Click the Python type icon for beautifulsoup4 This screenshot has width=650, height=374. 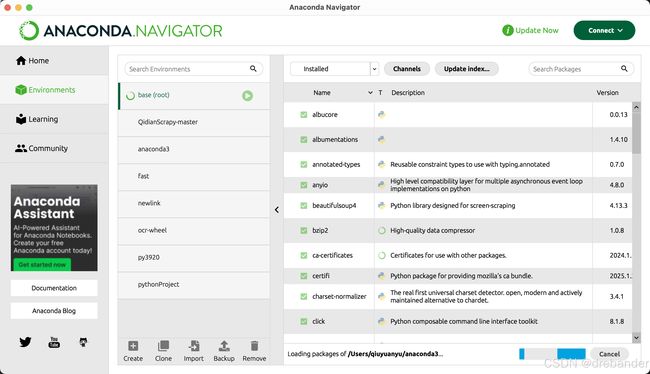tap(381, 206)
